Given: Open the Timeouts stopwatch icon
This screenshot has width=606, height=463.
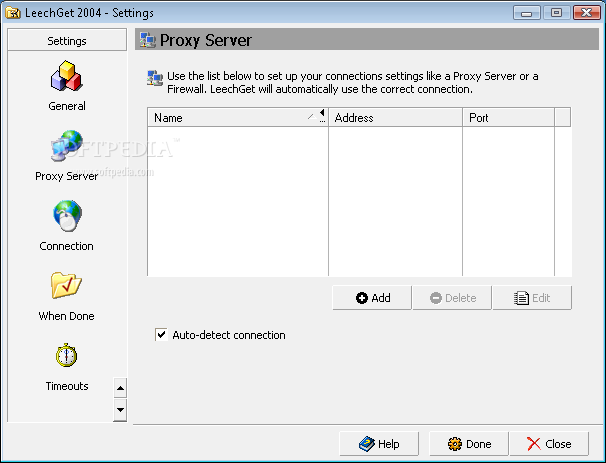Looking at the screenshot, I should click(66, 355).
